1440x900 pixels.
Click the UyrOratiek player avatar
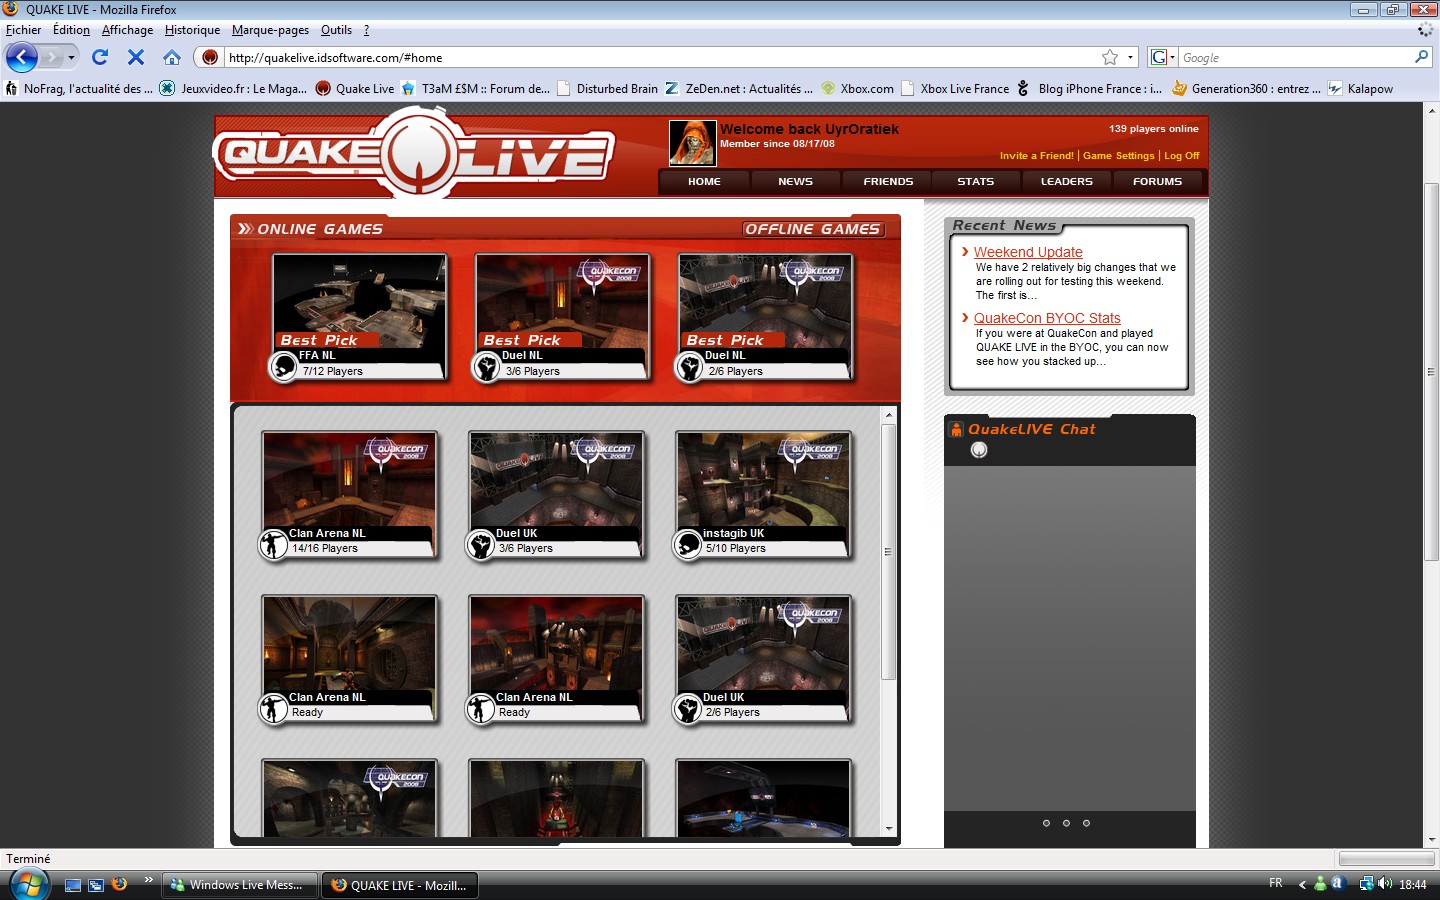pos(692,143)
